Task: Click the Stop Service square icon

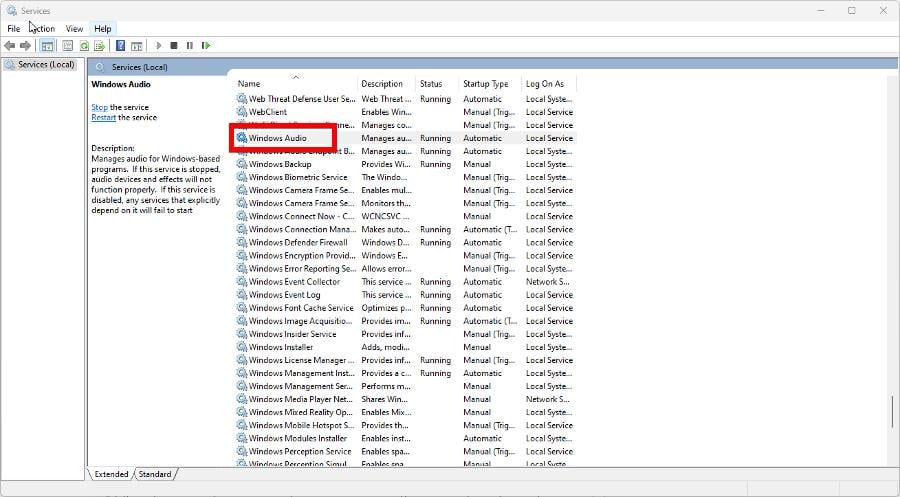Action: pos(174,45)
